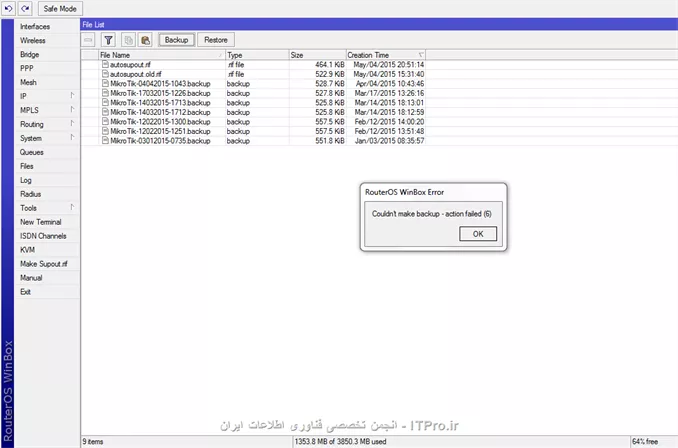The width and height of the screenshot is (678, 448).
Task: Toggle Safe Mode button
Action: pyautogui.click(x=60, y=8)
